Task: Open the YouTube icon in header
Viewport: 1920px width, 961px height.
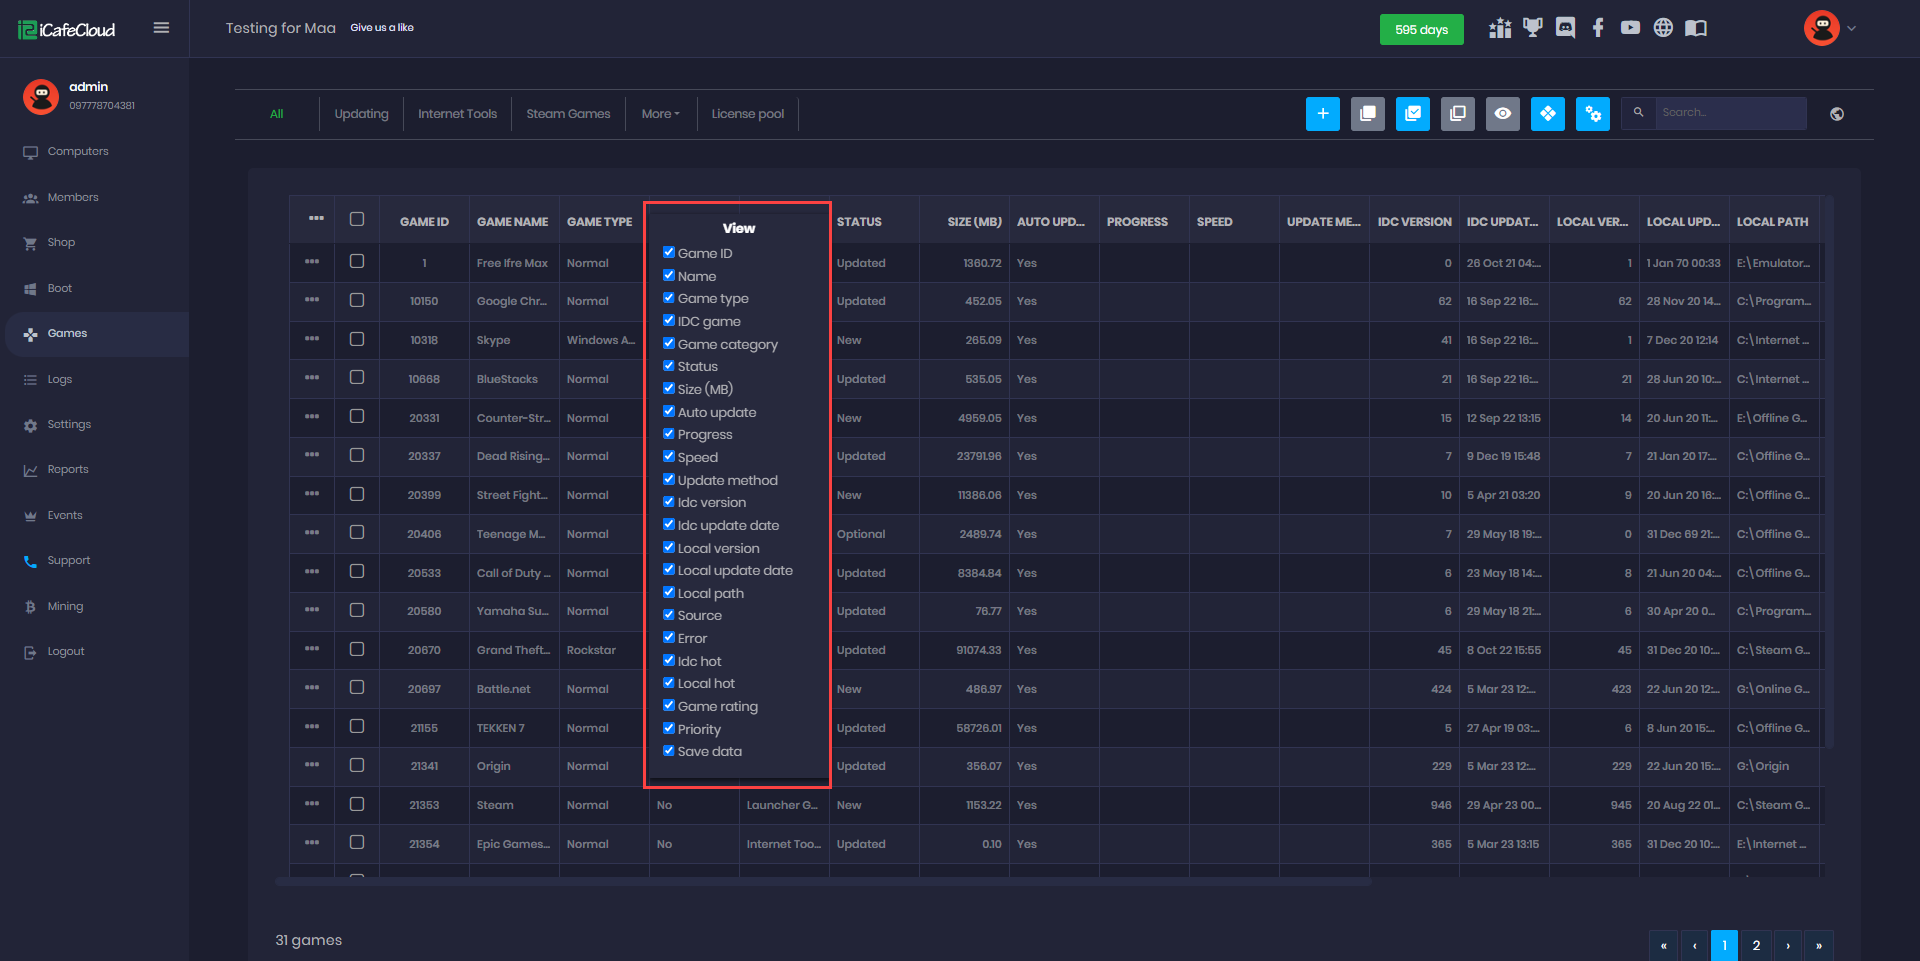Action: 1630,28
